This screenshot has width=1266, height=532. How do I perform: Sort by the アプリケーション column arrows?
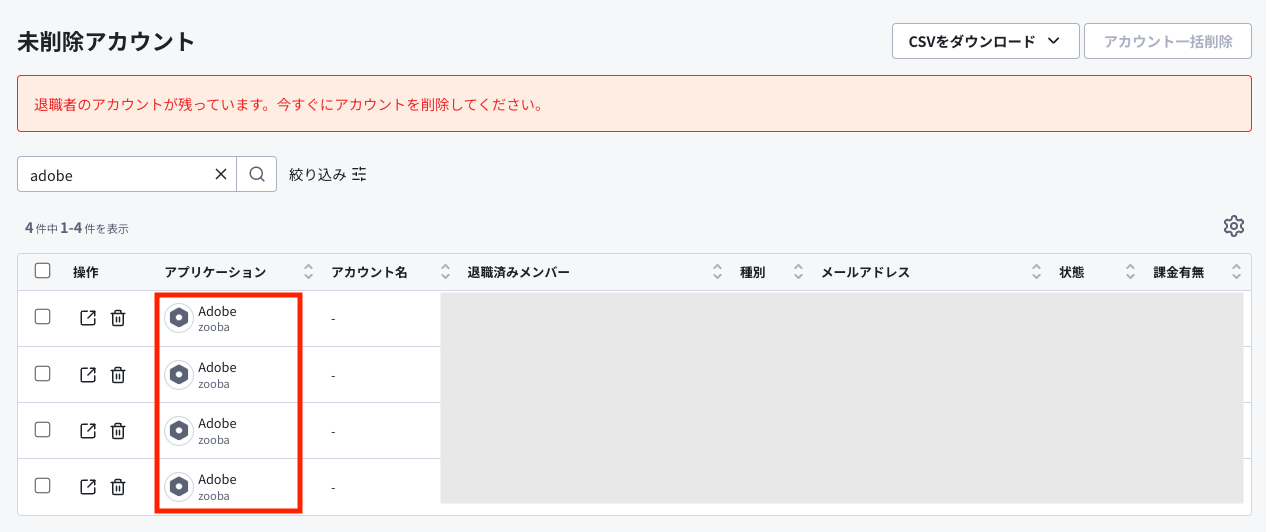pyautogui.click(x=309, y=272)
